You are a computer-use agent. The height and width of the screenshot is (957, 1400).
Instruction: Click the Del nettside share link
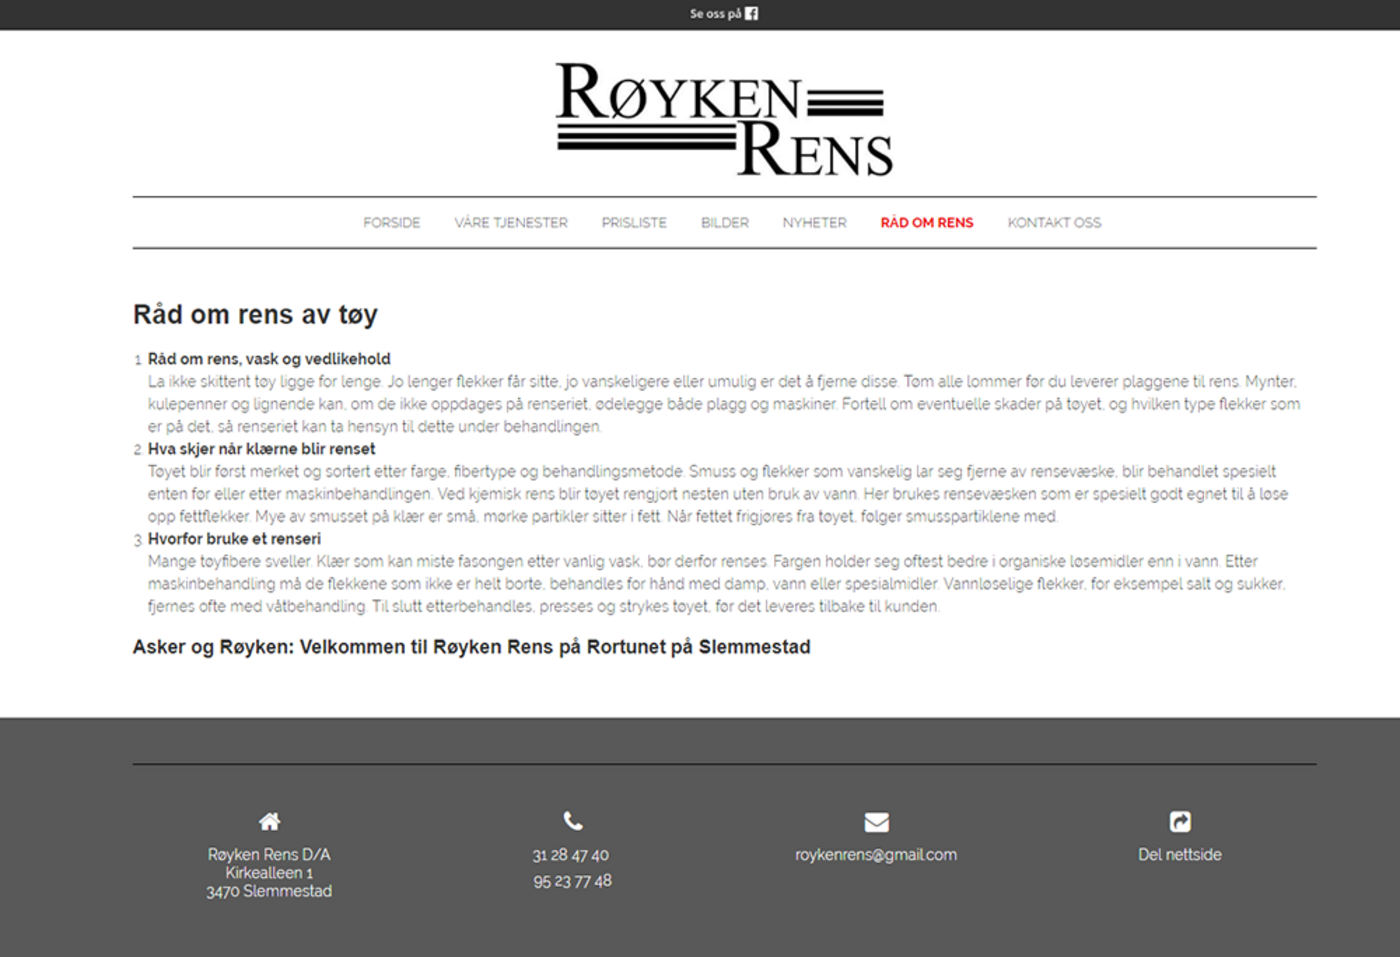[x=1179, y=855]
